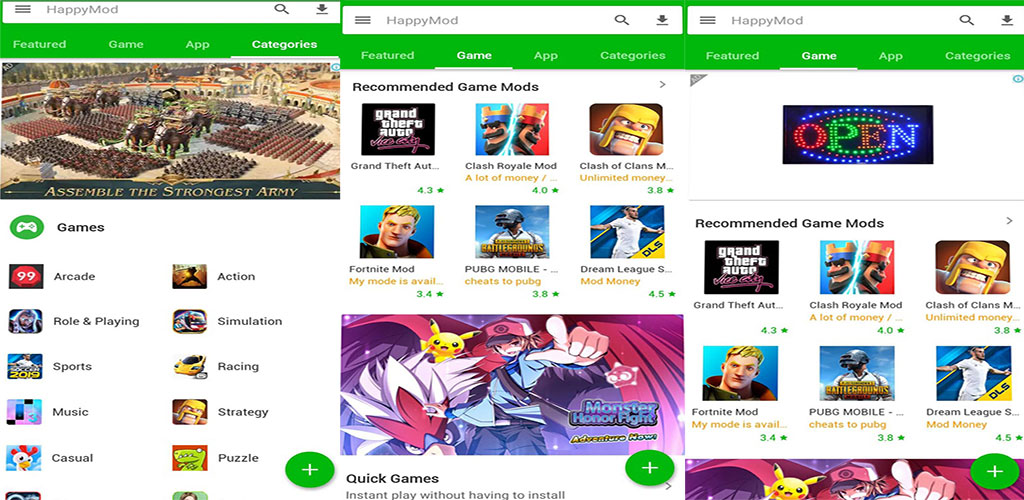Open the Casual category label

click(x=72, y=458)
